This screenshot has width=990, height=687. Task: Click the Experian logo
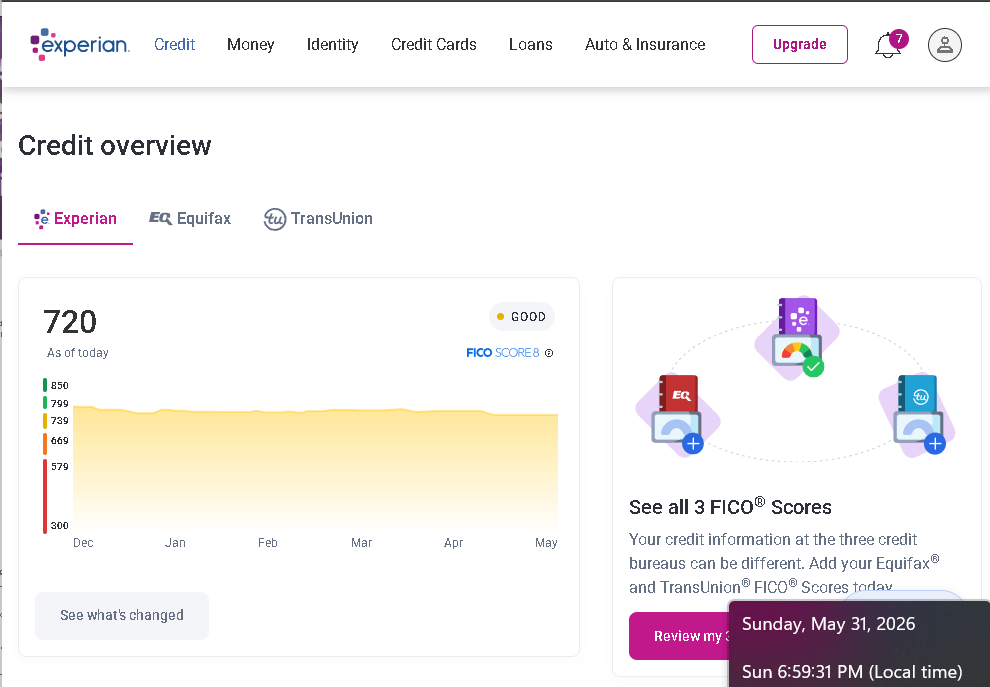[80, 44]
